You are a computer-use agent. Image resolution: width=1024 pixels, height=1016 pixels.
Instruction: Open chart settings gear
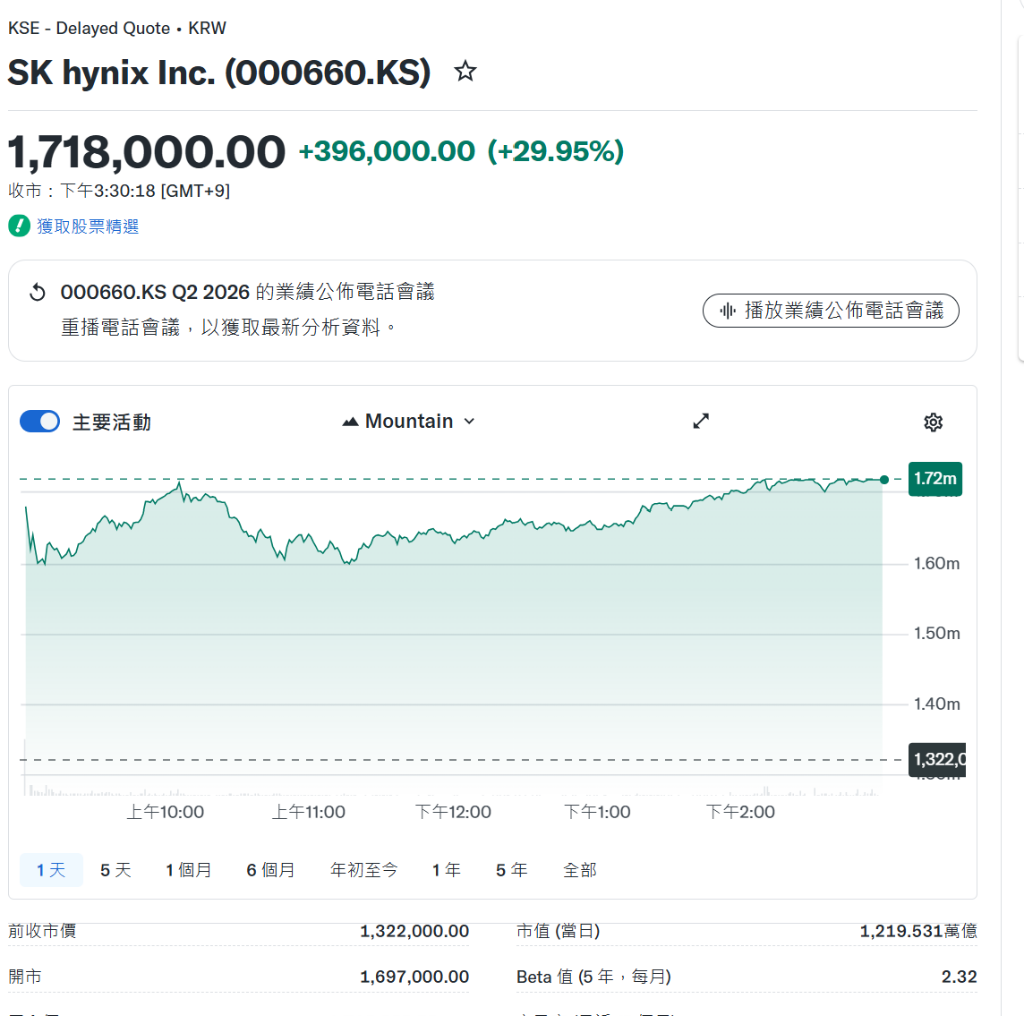[933, 422]
